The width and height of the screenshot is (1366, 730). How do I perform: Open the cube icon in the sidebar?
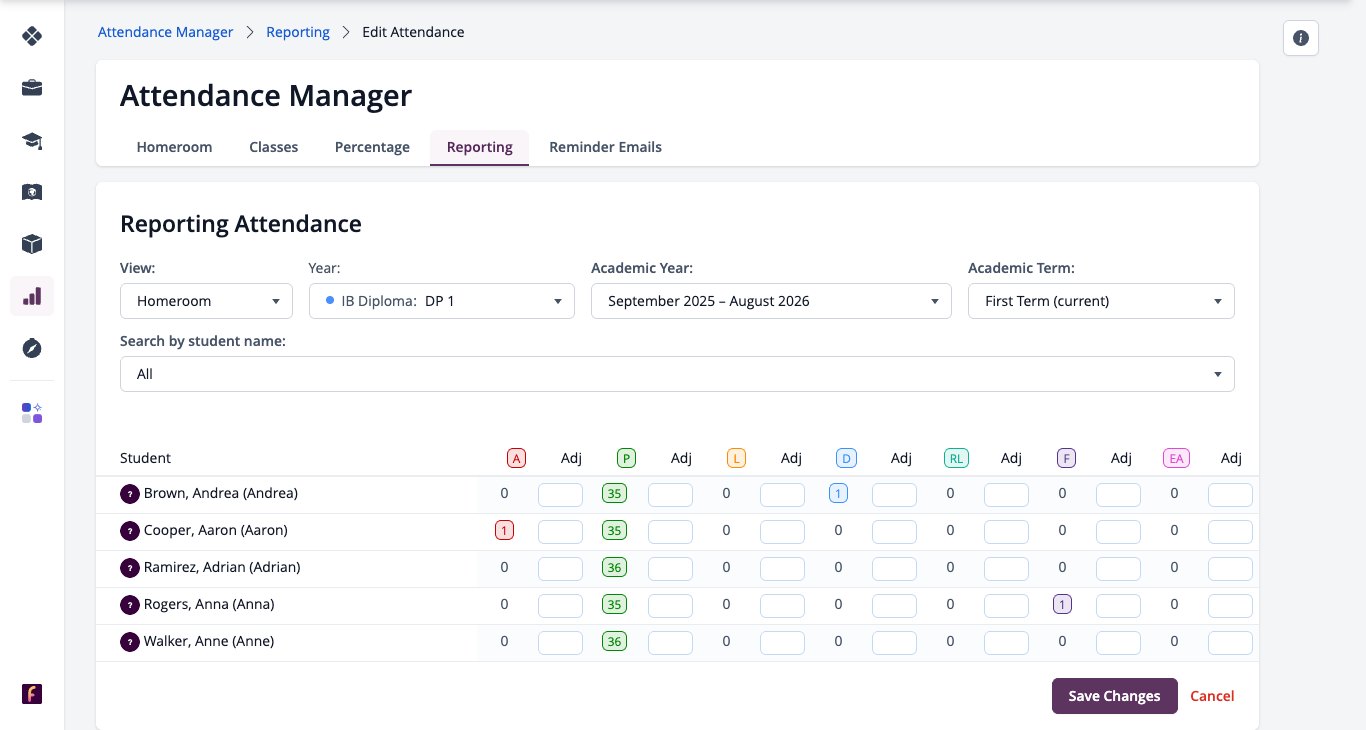[32, 244]
